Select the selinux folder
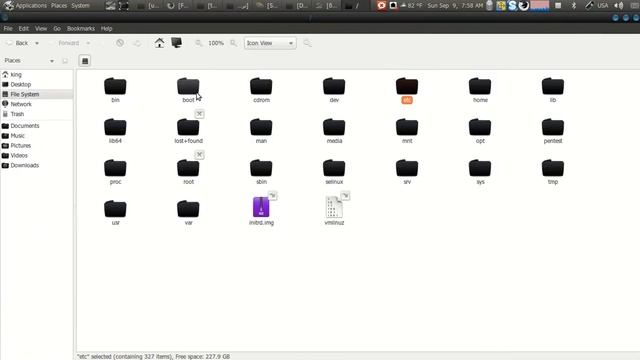Image resolution: width=640 pixels, height=360 pixels. click(x=334, y=168)
